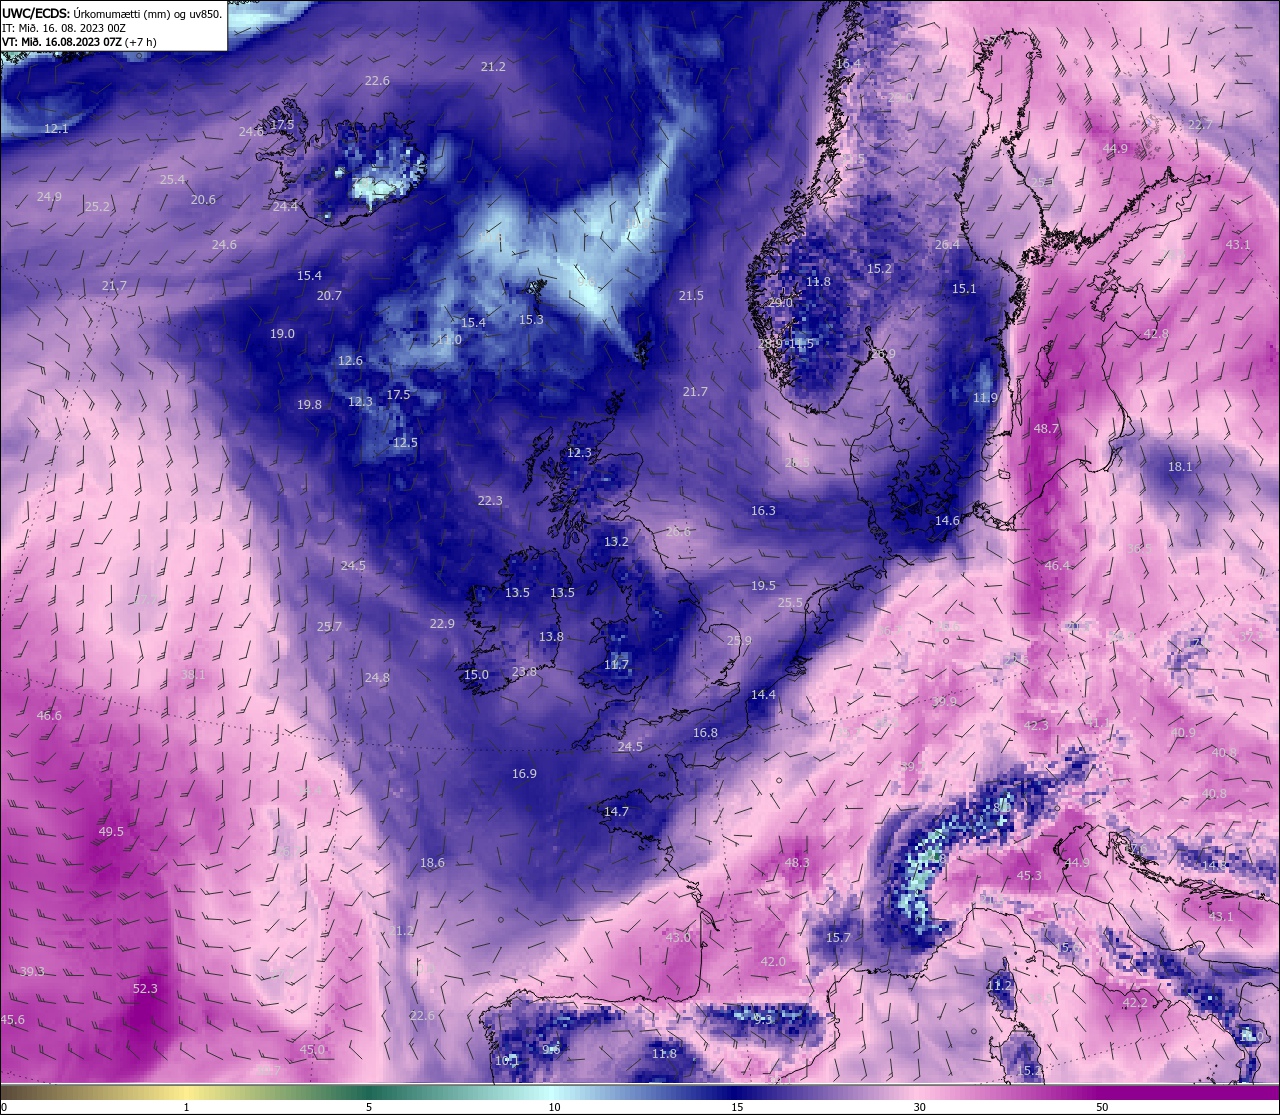This screenshot has width=1280, height=1115.
Task: Click the 20.7 value on the map
Action: point(329,295)
